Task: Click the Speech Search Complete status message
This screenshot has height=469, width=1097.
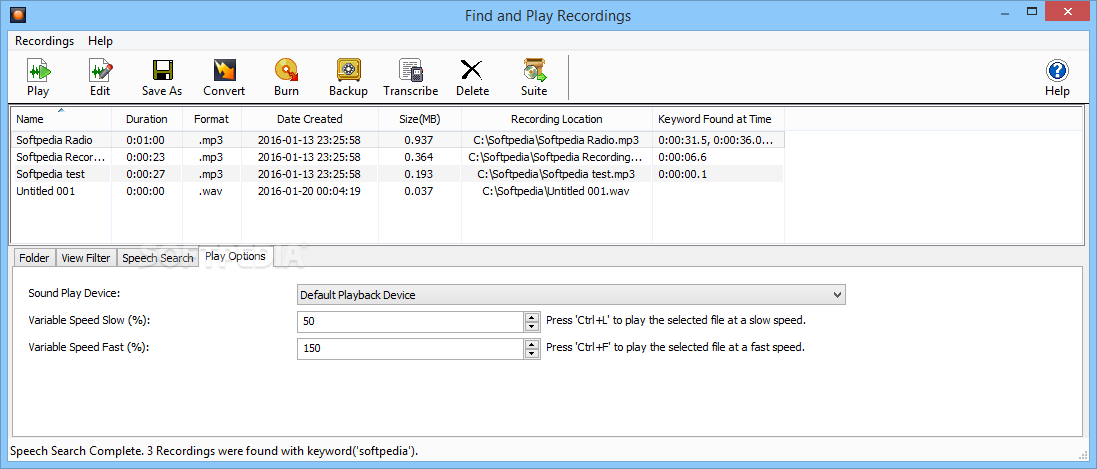Action: 214,451
